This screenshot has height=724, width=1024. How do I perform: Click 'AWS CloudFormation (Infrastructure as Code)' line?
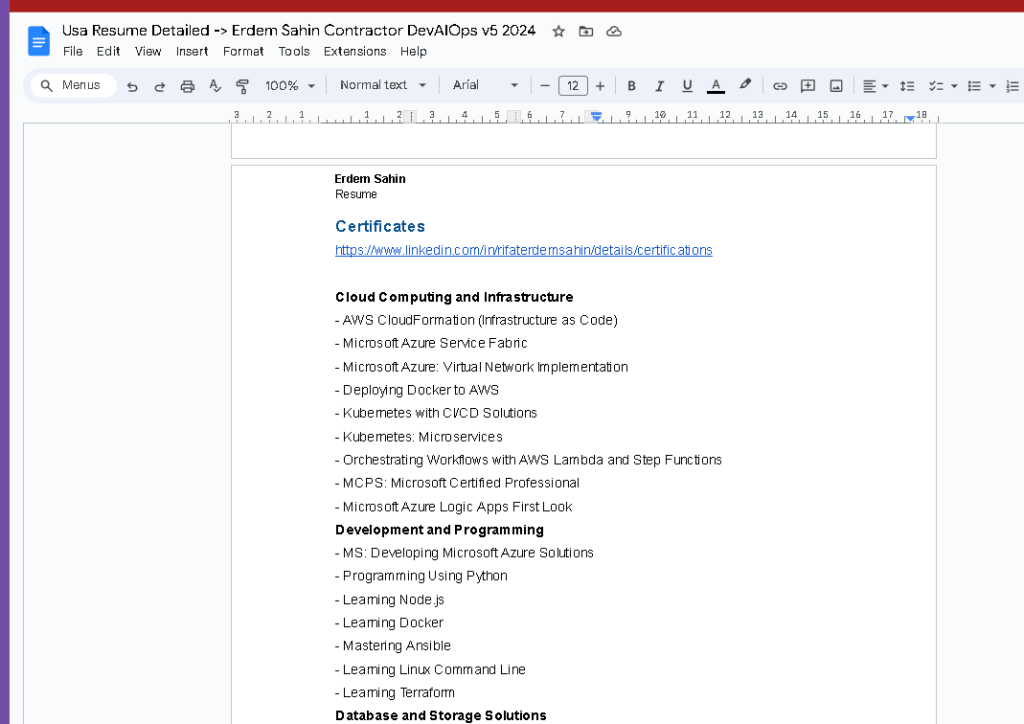pyautogui.click(x=476, y=320)
